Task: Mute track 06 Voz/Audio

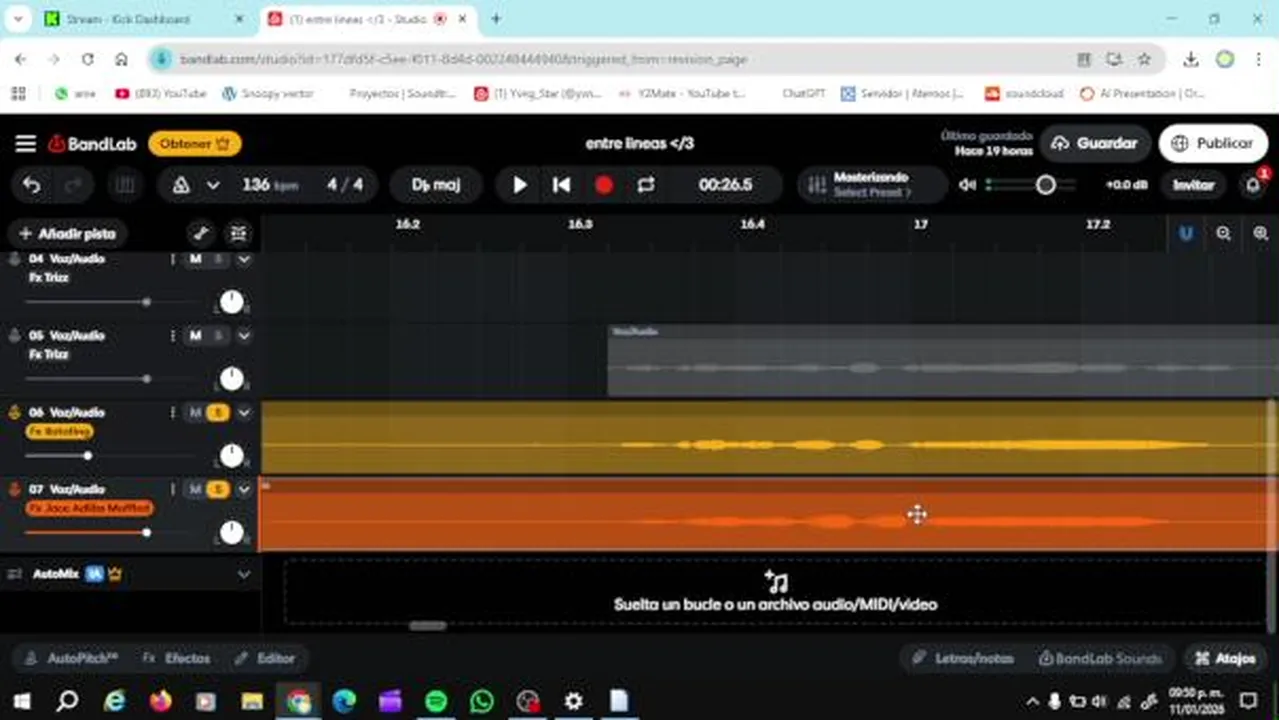Action: pos(196,412)
